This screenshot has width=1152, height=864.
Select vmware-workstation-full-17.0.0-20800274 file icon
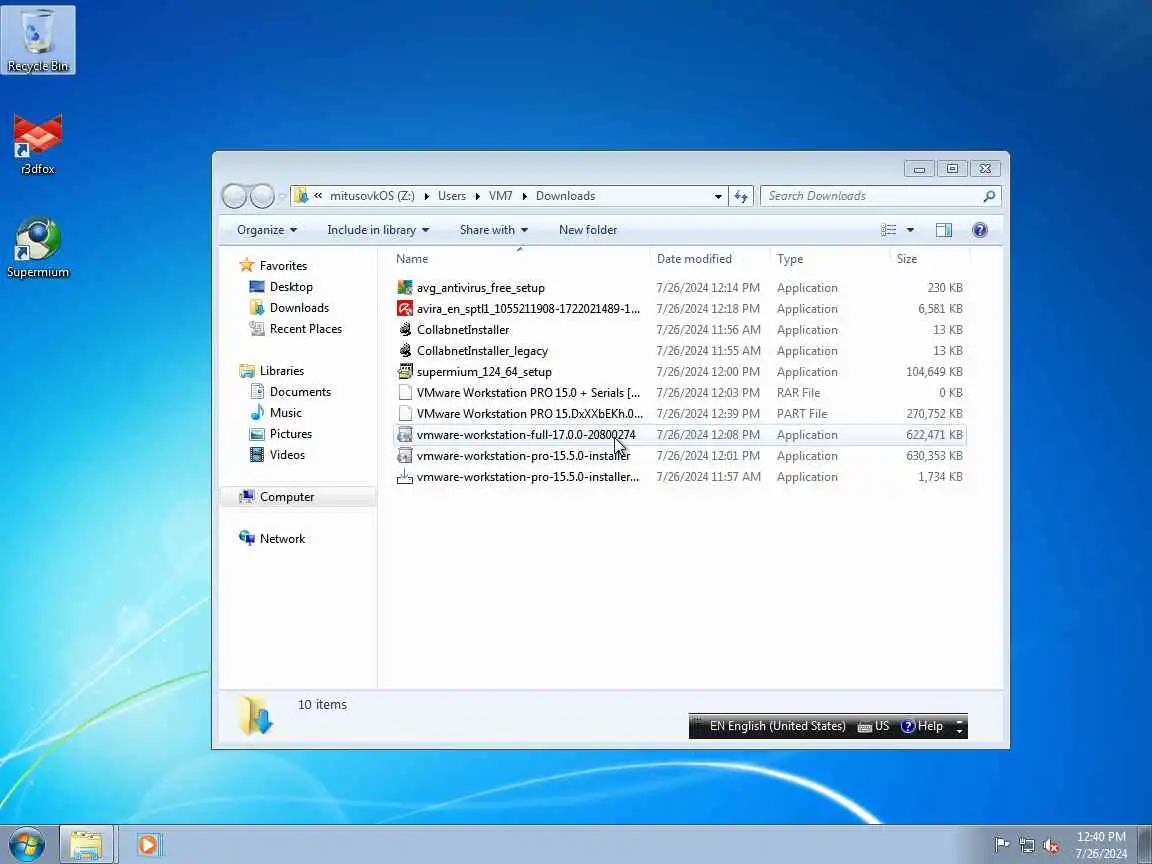click(x=405, y=435)
